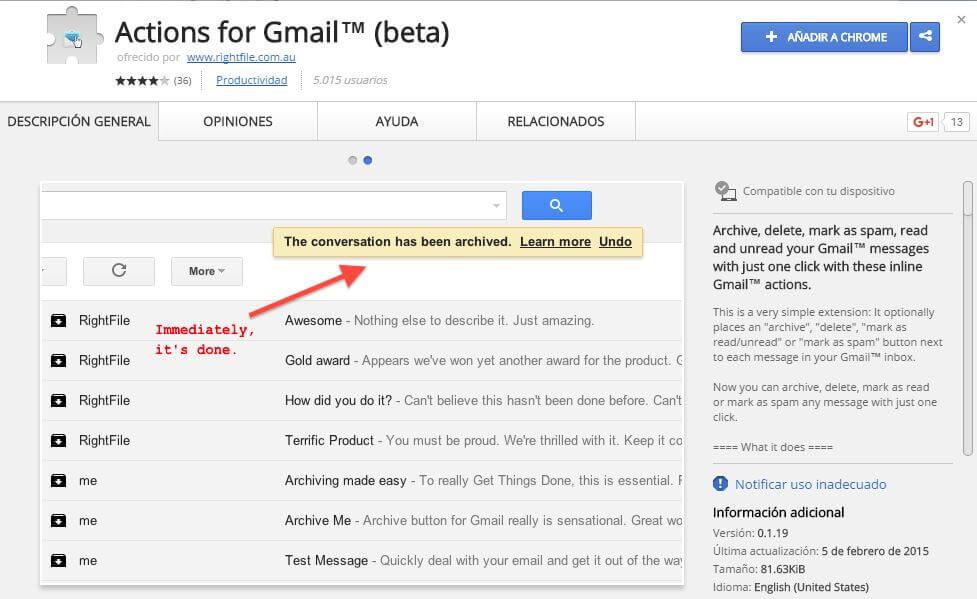Open the Awesome email subject
The image size is (977, 599).
(x=313, y=320)
